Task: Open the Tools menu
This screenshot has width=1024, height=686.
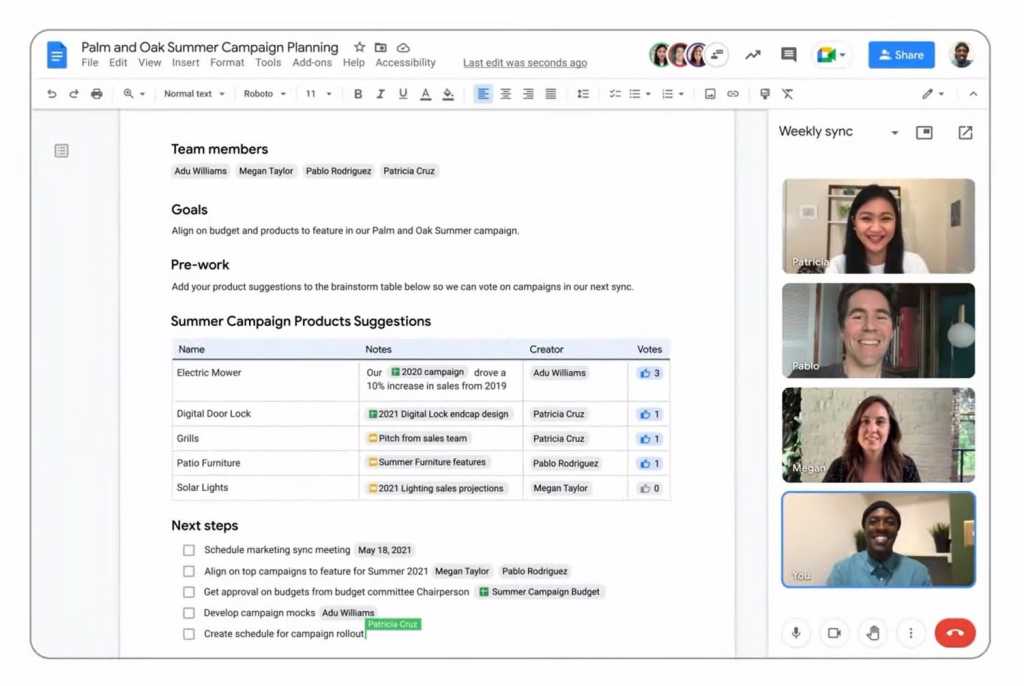Action: 268,63
